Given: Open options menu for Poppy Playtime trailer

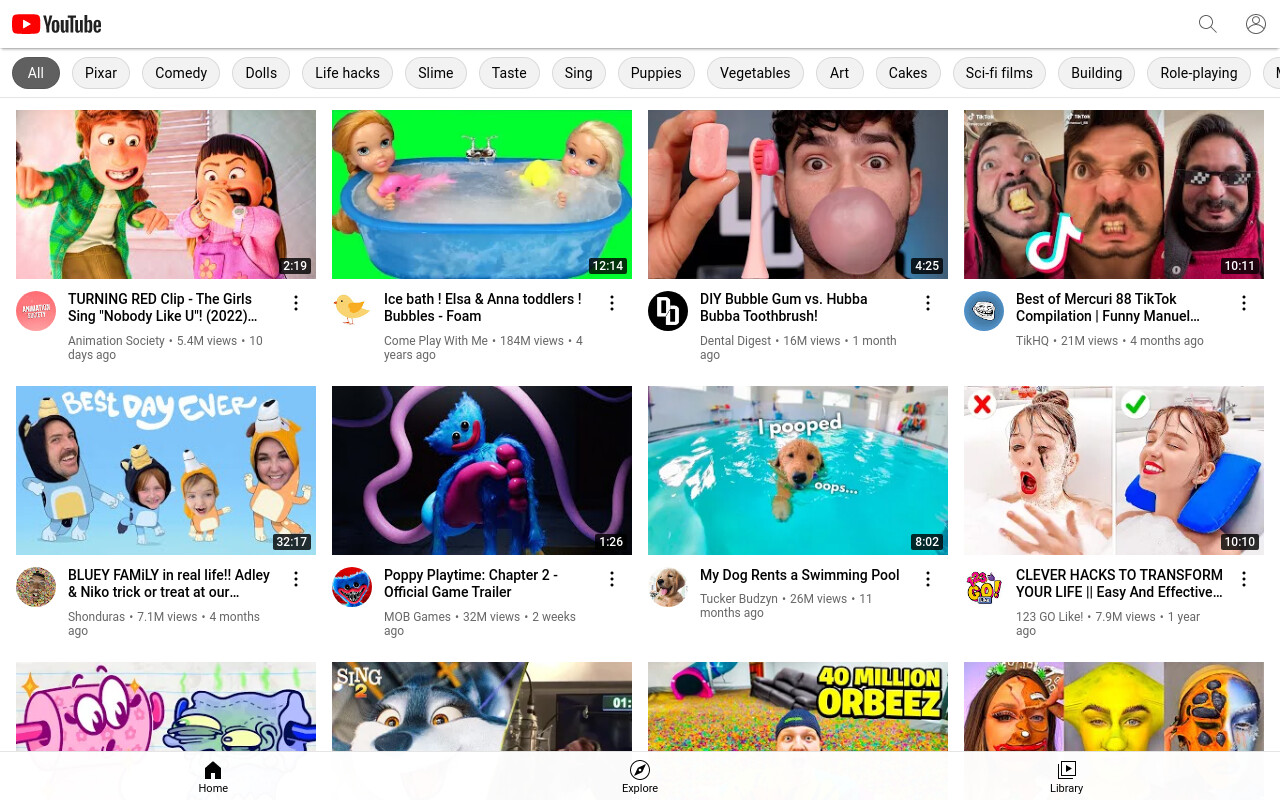Looking at the screenshot, I should pos(612,579).
